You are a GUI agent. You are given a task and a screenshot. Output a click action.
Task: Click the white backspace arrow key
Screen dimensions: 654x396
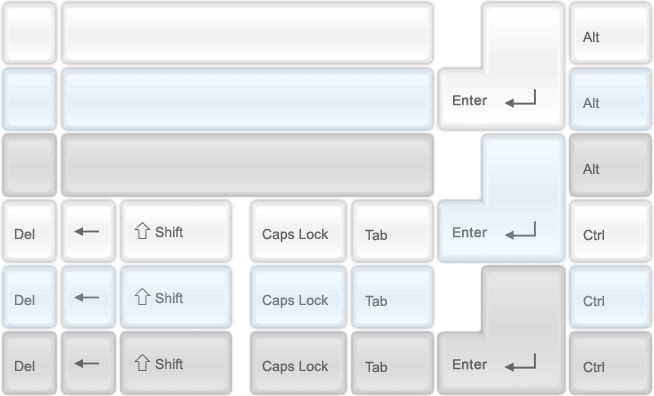click(x=88, y=231)
